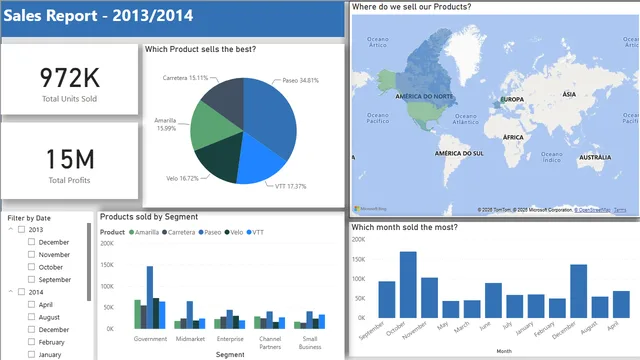
Task: Click the Microsoft Bing logo
Action: coord(370,209)
